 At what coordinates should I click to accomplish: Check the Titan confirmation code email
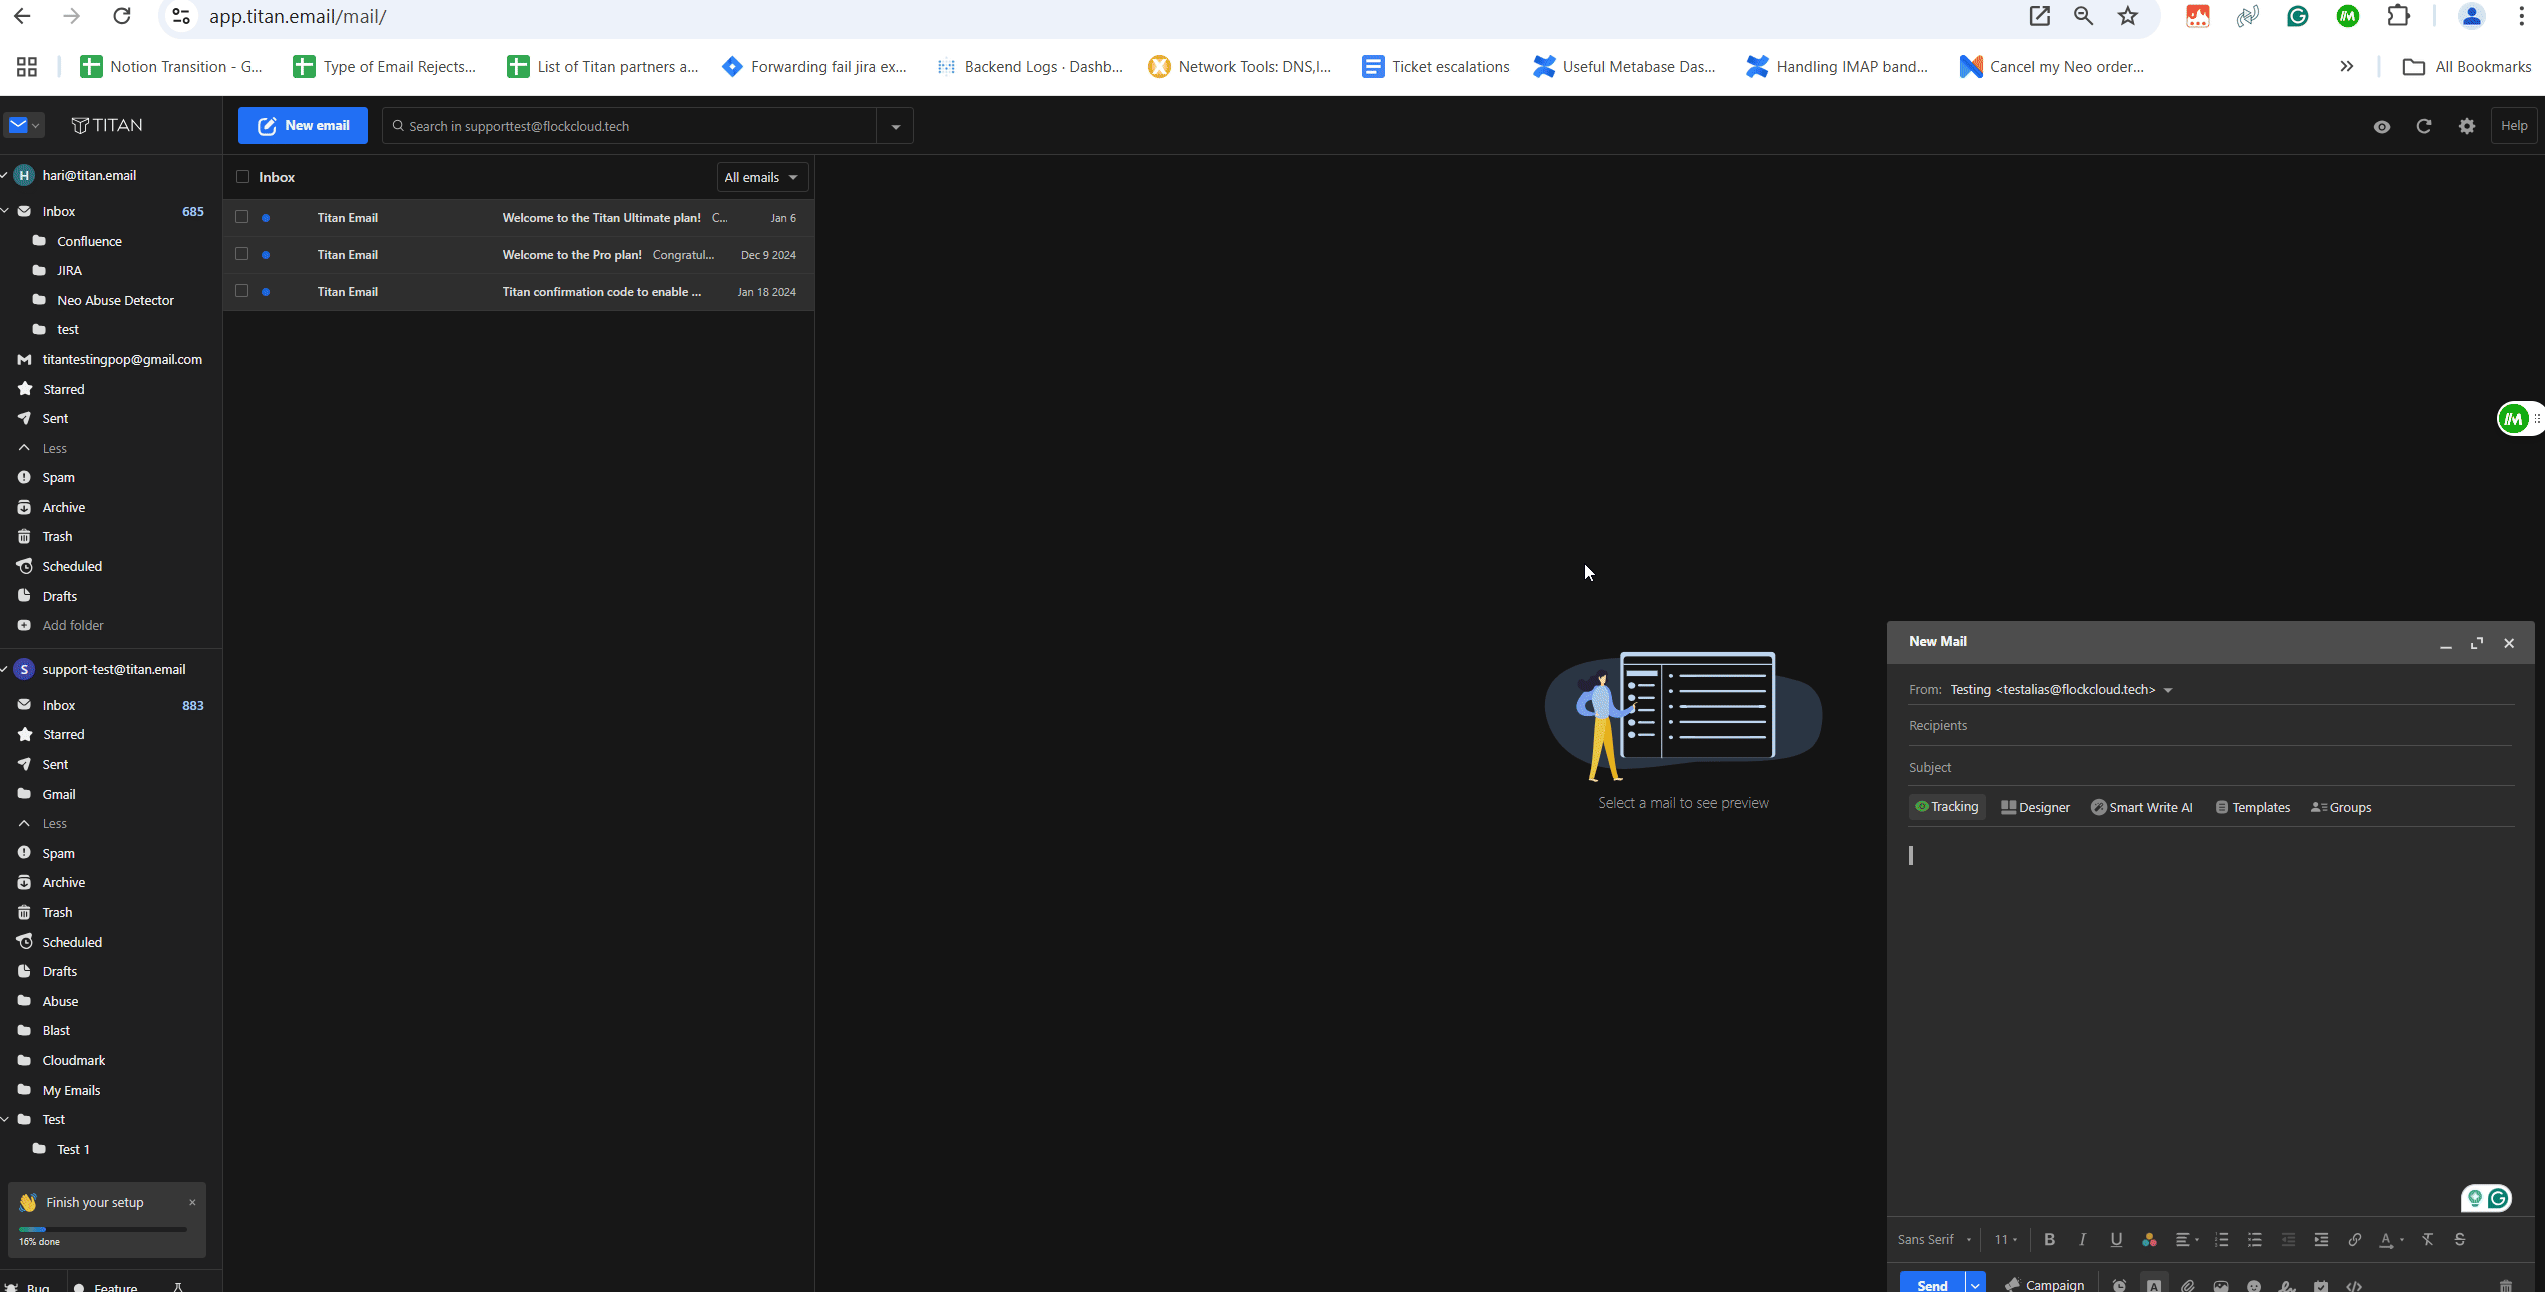(x=241, y=291)
